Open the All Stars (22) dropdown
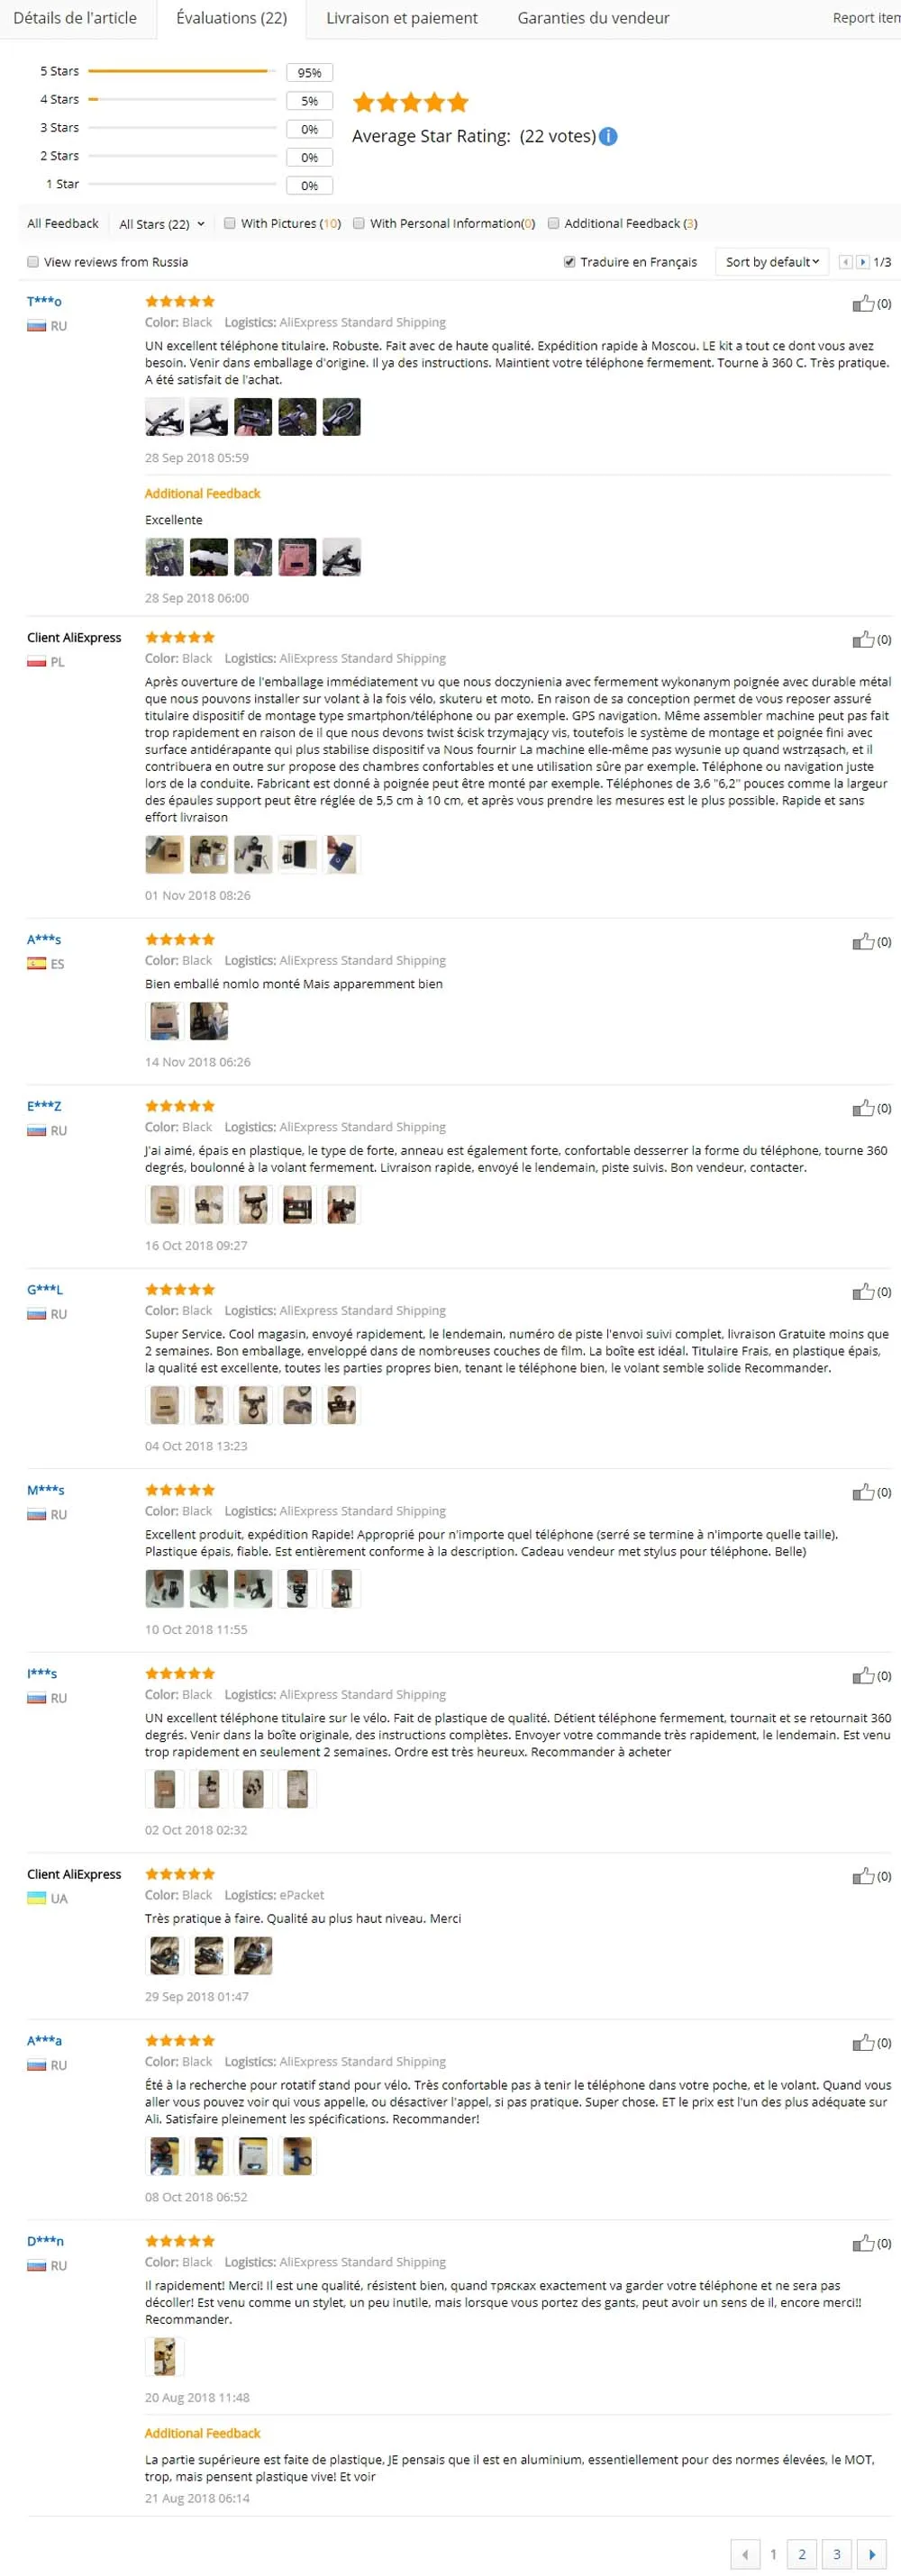The width and height of the screenshot is (901, 2576). click(x=161, y=224)
